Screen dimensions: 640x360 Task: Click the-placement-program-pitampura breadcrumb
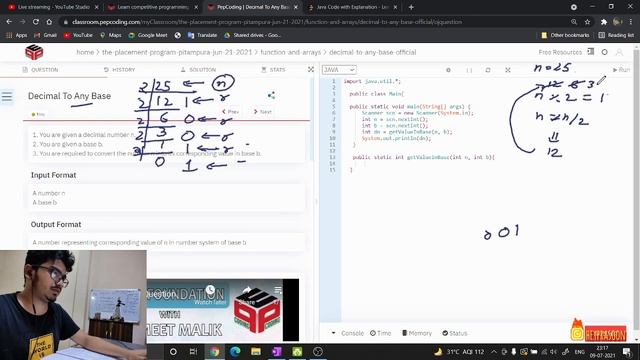click(x=177, y=52)
